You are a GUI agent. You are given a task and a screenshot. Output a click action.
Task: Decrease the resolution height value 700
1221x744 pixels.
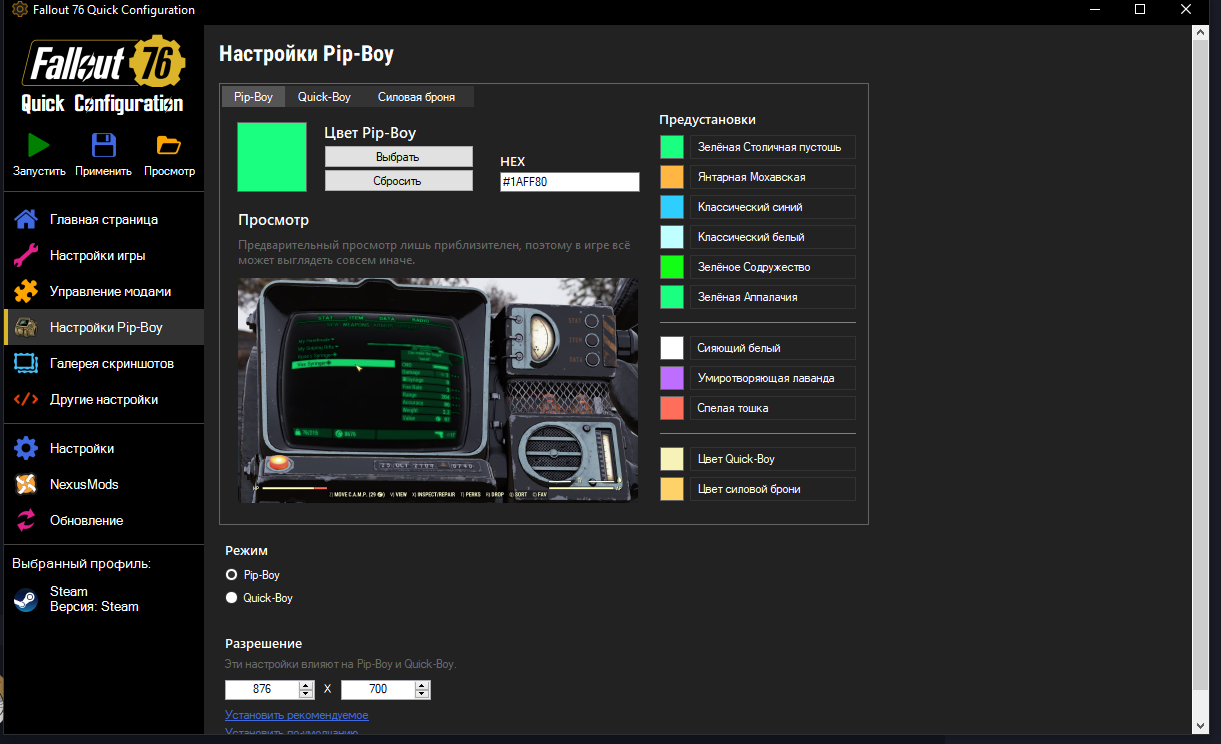pyautogui.click(x=422, y=694)
